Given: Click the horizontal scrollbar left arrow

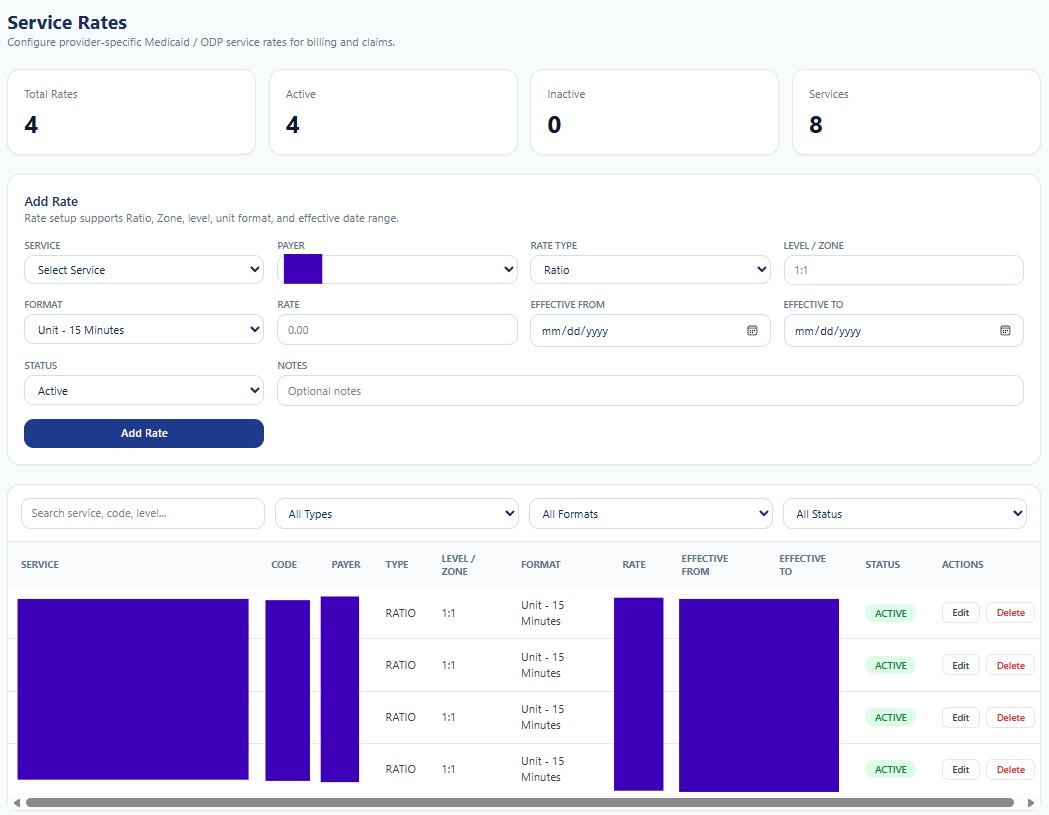Looking at the screenshot, I should click(17, 802).
